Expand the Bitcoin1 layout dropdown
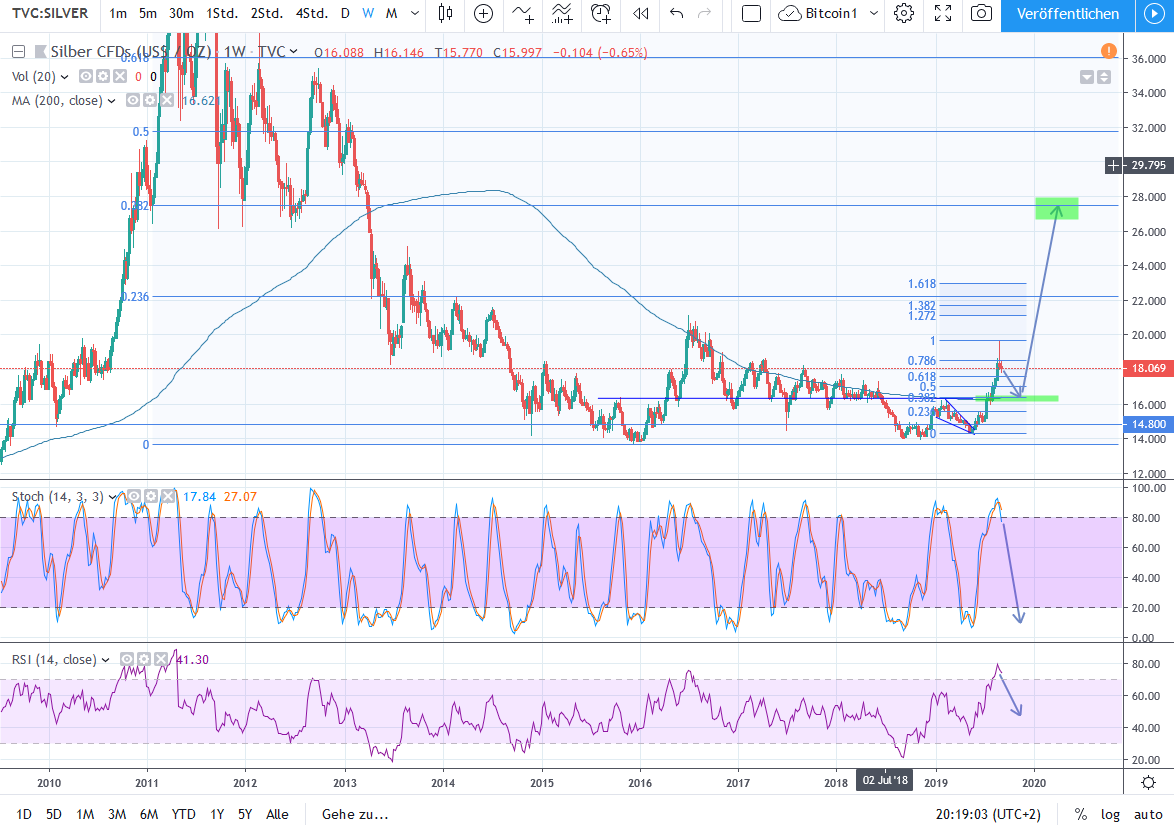 [873, 13]
